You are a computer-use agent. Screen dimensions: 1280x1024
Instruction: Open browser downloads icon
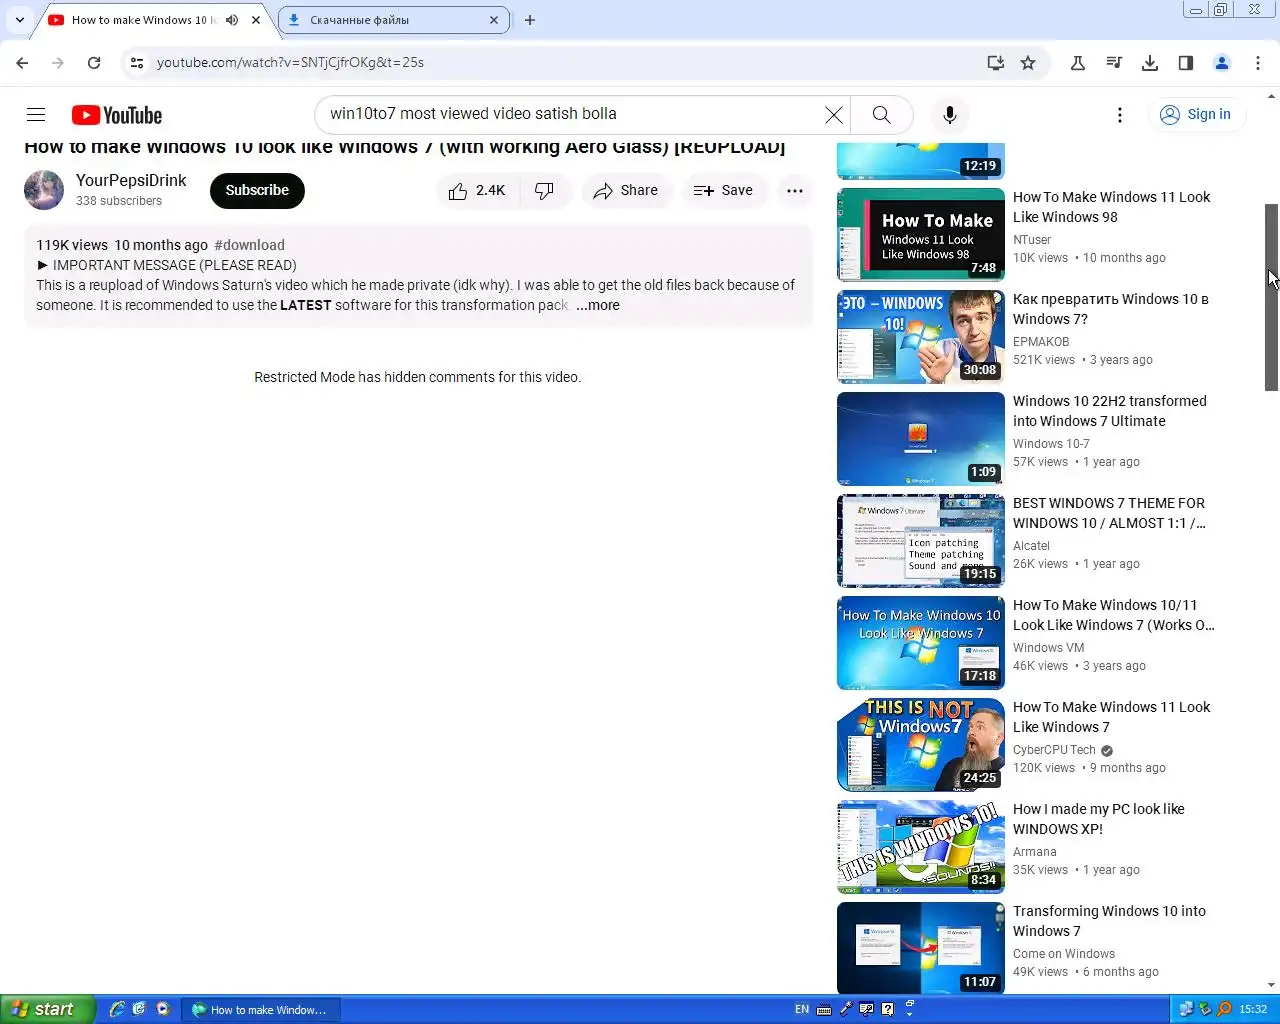[1150, 62]
